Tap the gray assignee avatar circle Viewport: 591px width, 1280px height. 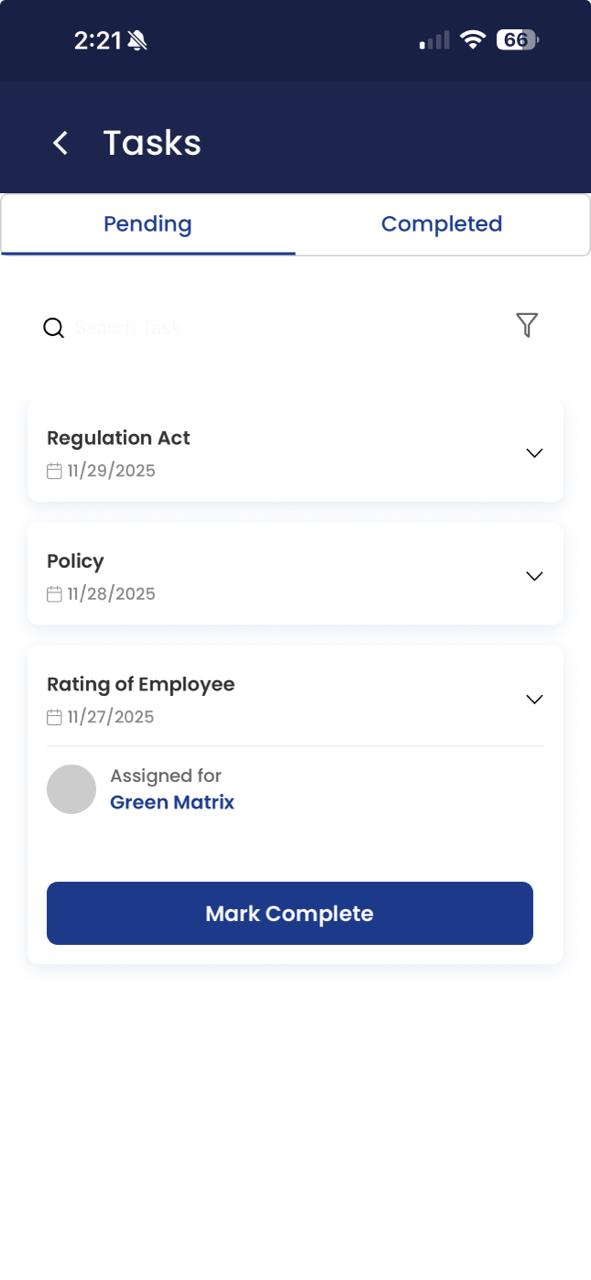[71, 789]
